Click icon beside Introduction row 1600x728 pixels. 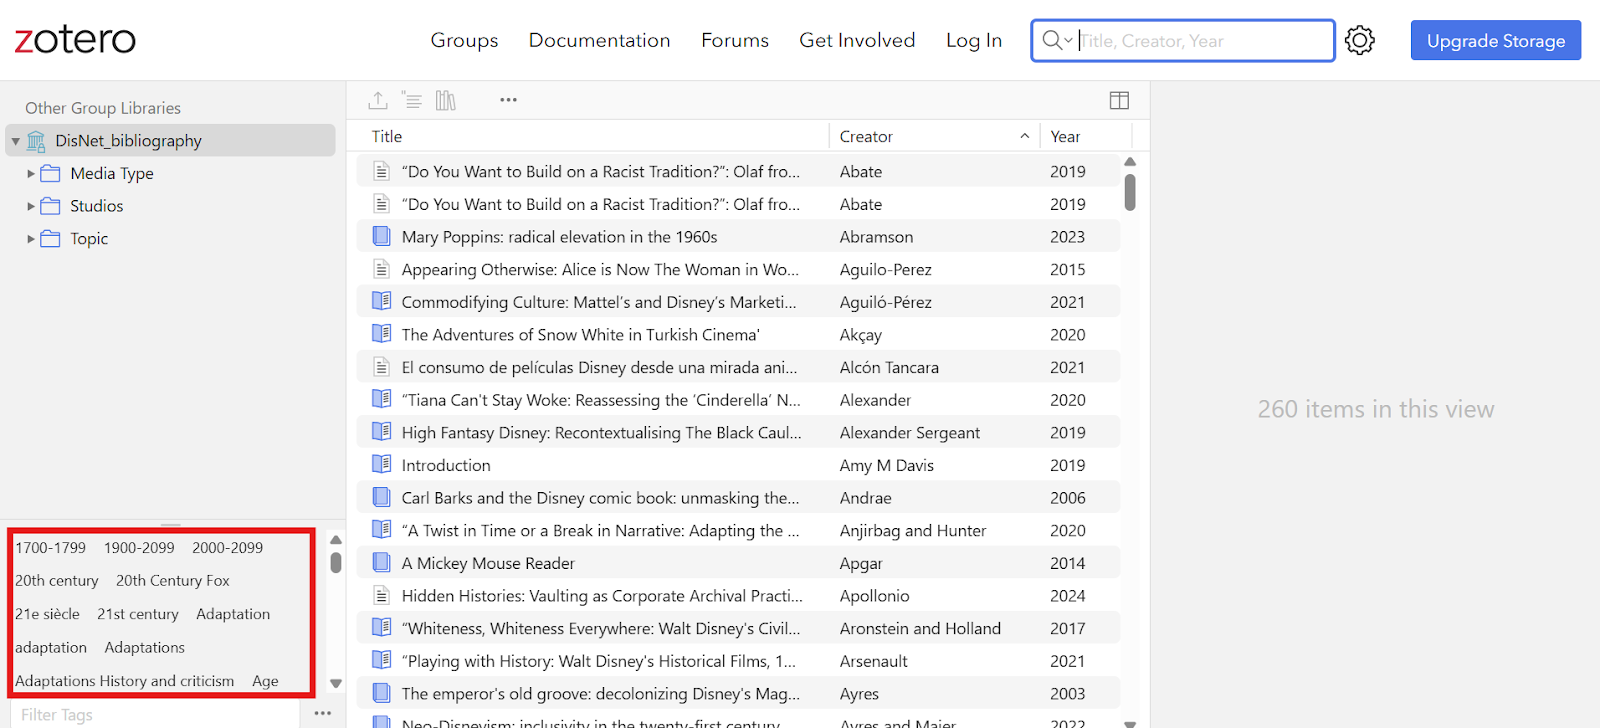[381, 465]
